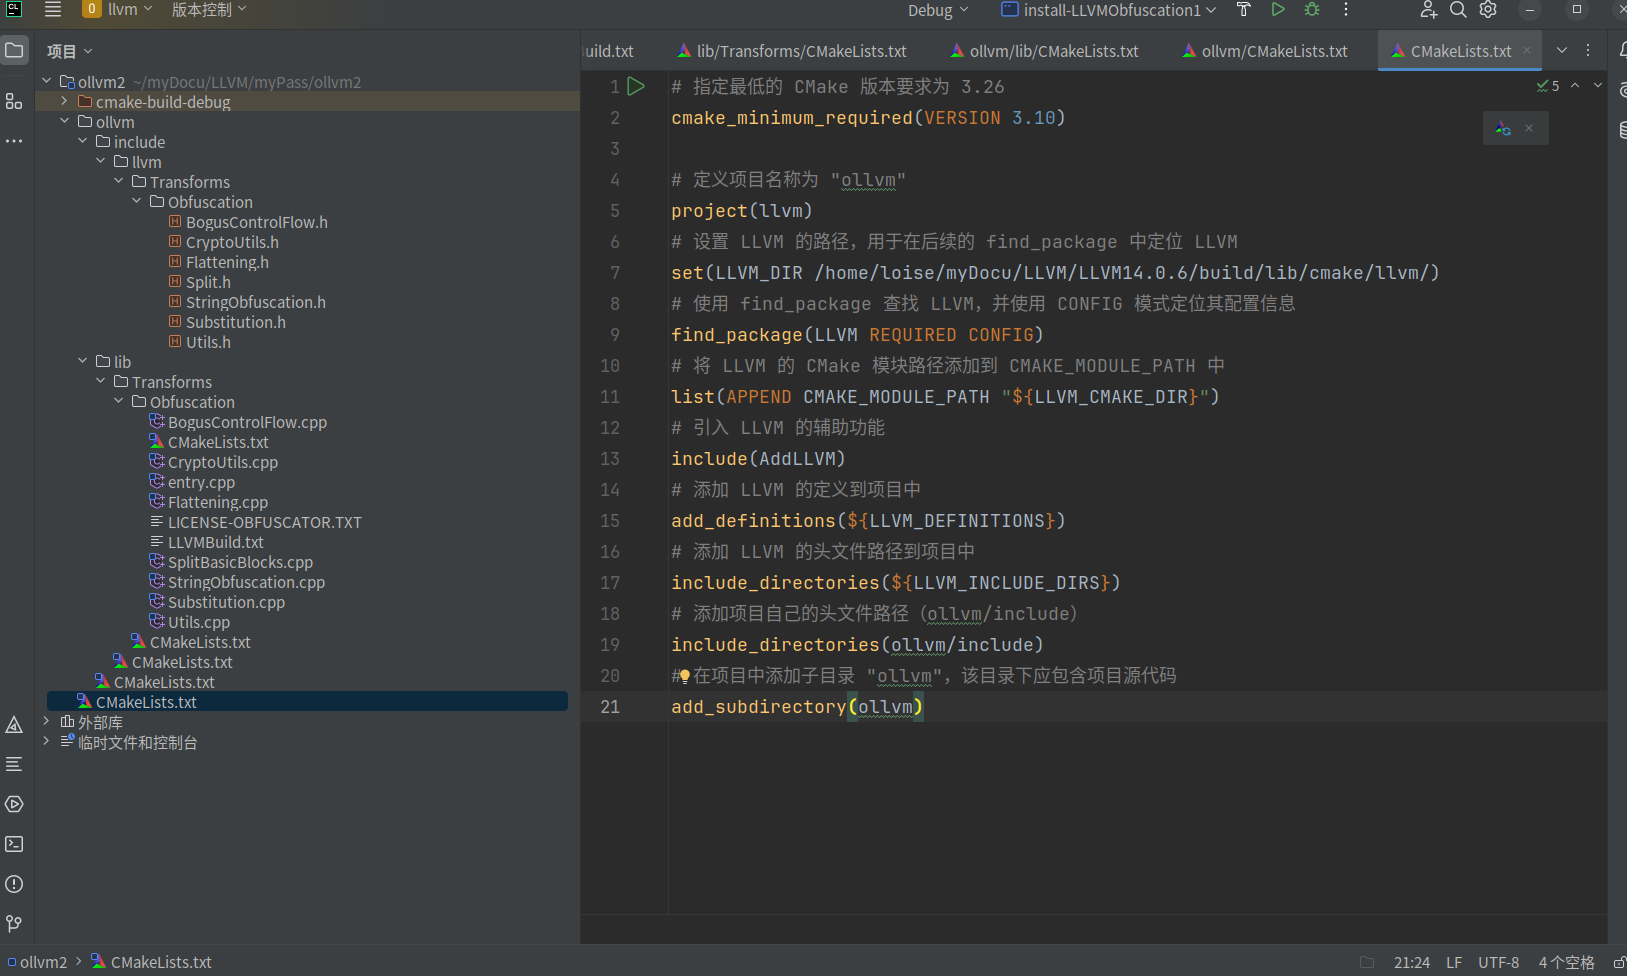1627x976 pixels.
Task: Click the reload CMake changes icon
Action: pos(1503,129)
